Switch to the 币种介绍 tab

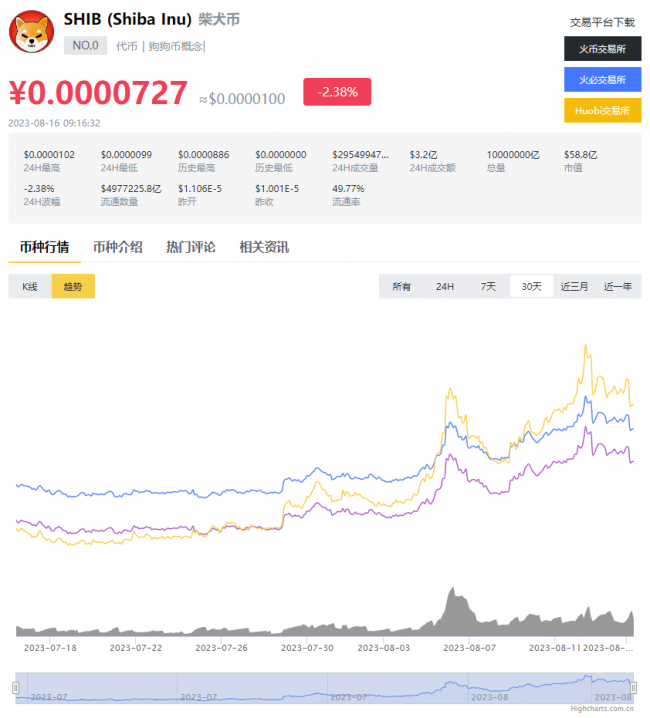tap(118, 247)
